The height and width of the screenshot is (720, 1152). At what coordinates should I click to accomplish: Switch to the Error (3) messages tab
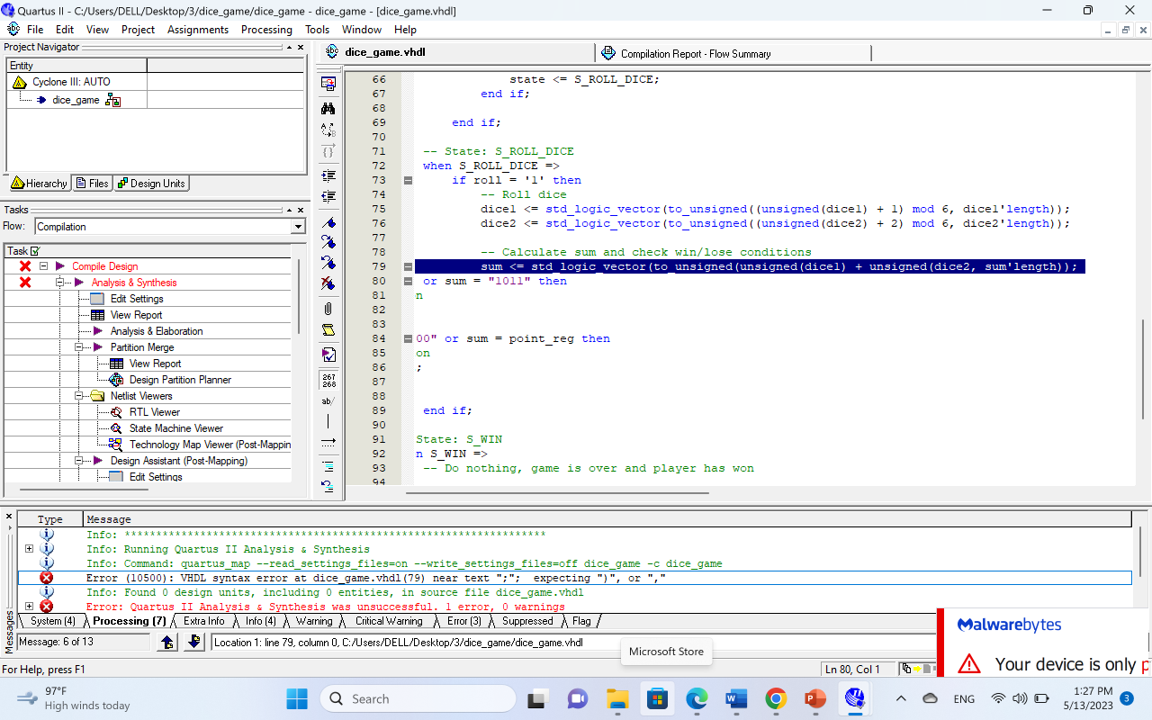[463, 621]
